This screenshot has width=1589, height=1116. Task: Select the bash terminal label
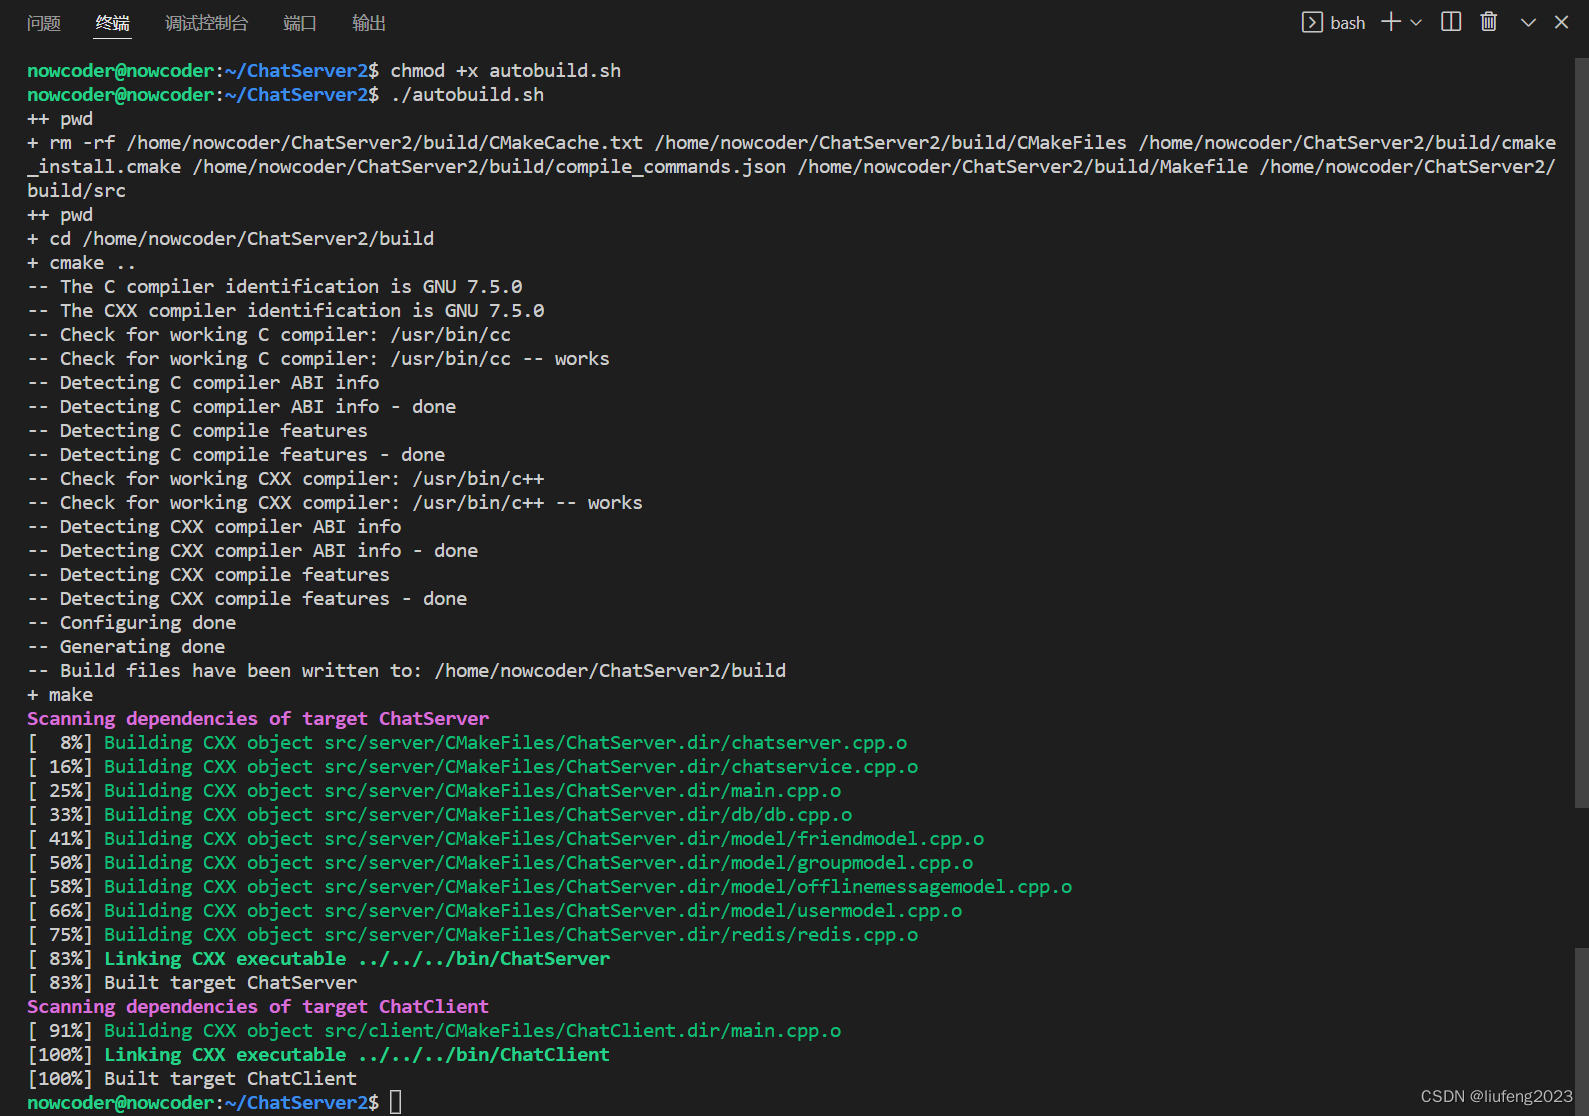1348,23
